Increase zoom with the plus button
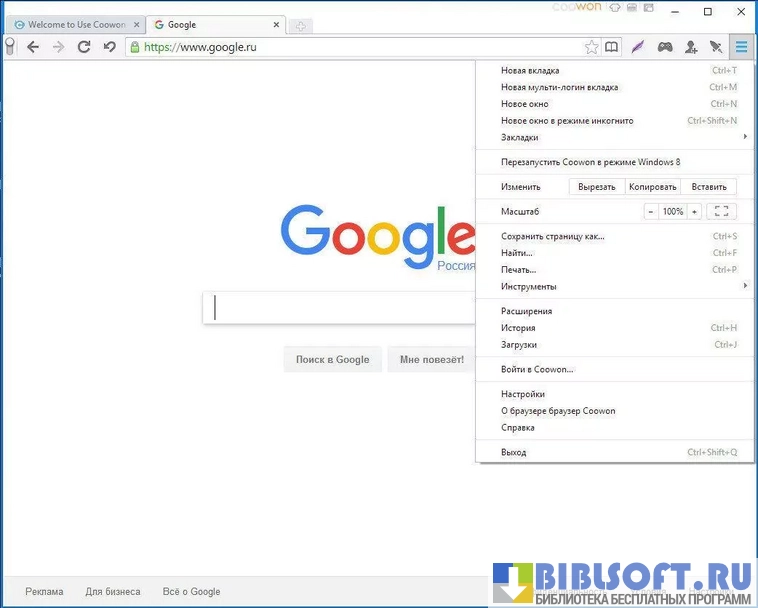 click(x=693, y=212)
